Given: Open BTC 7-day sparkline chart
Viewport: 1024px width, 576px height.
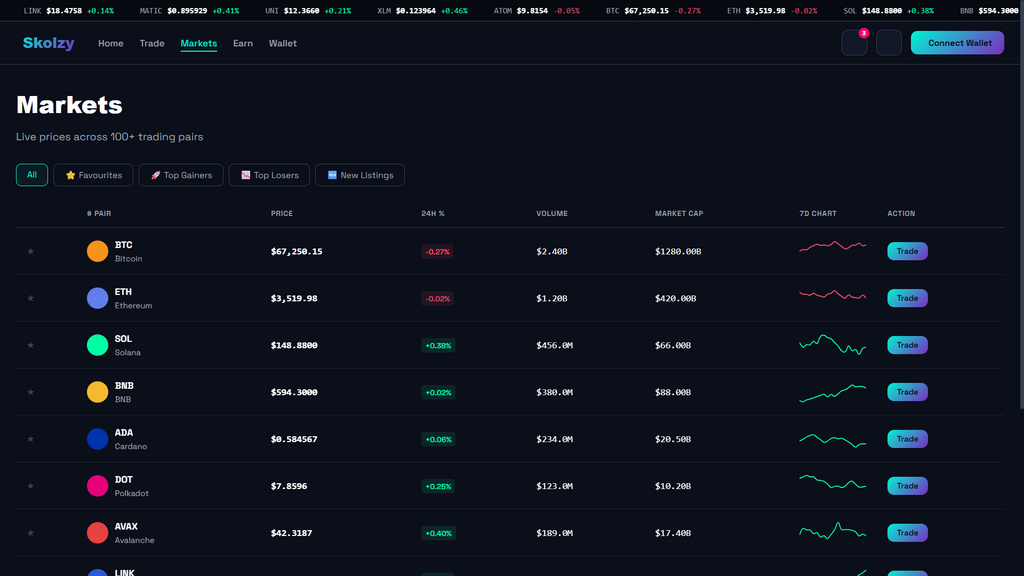Looking at the screenshot, I should (x=833, y=247).
